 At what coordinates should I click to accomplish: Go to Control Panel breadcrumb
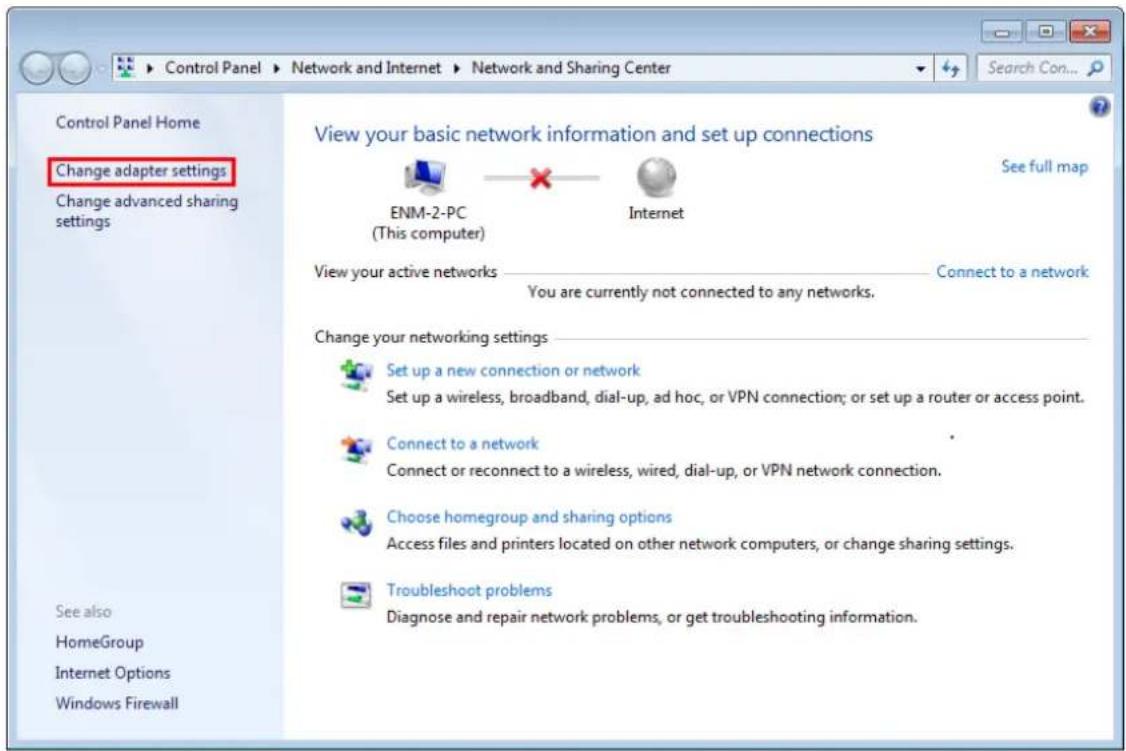click(213, 67)
